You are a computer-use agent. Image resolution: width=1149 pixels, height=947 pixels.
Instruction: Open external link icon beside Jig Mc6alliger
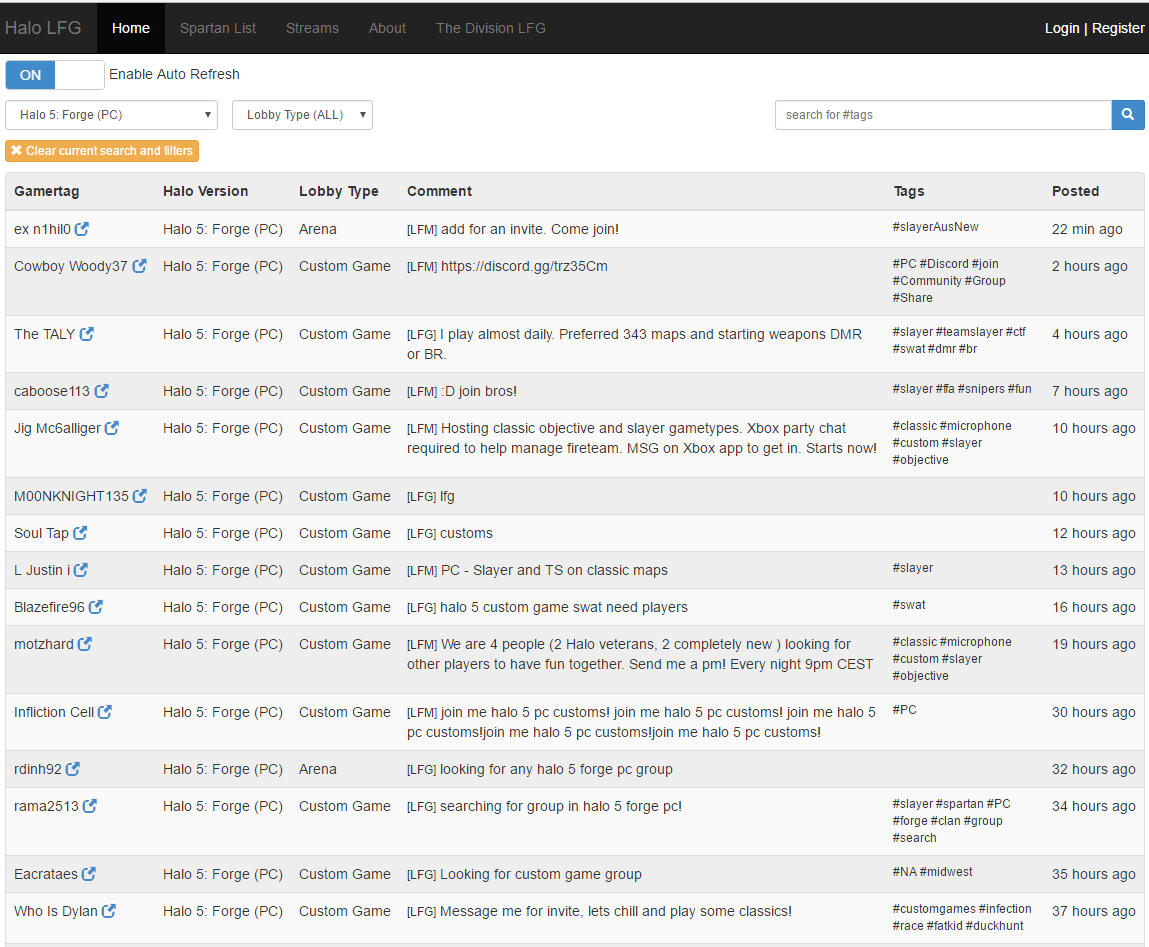(112, 428)
